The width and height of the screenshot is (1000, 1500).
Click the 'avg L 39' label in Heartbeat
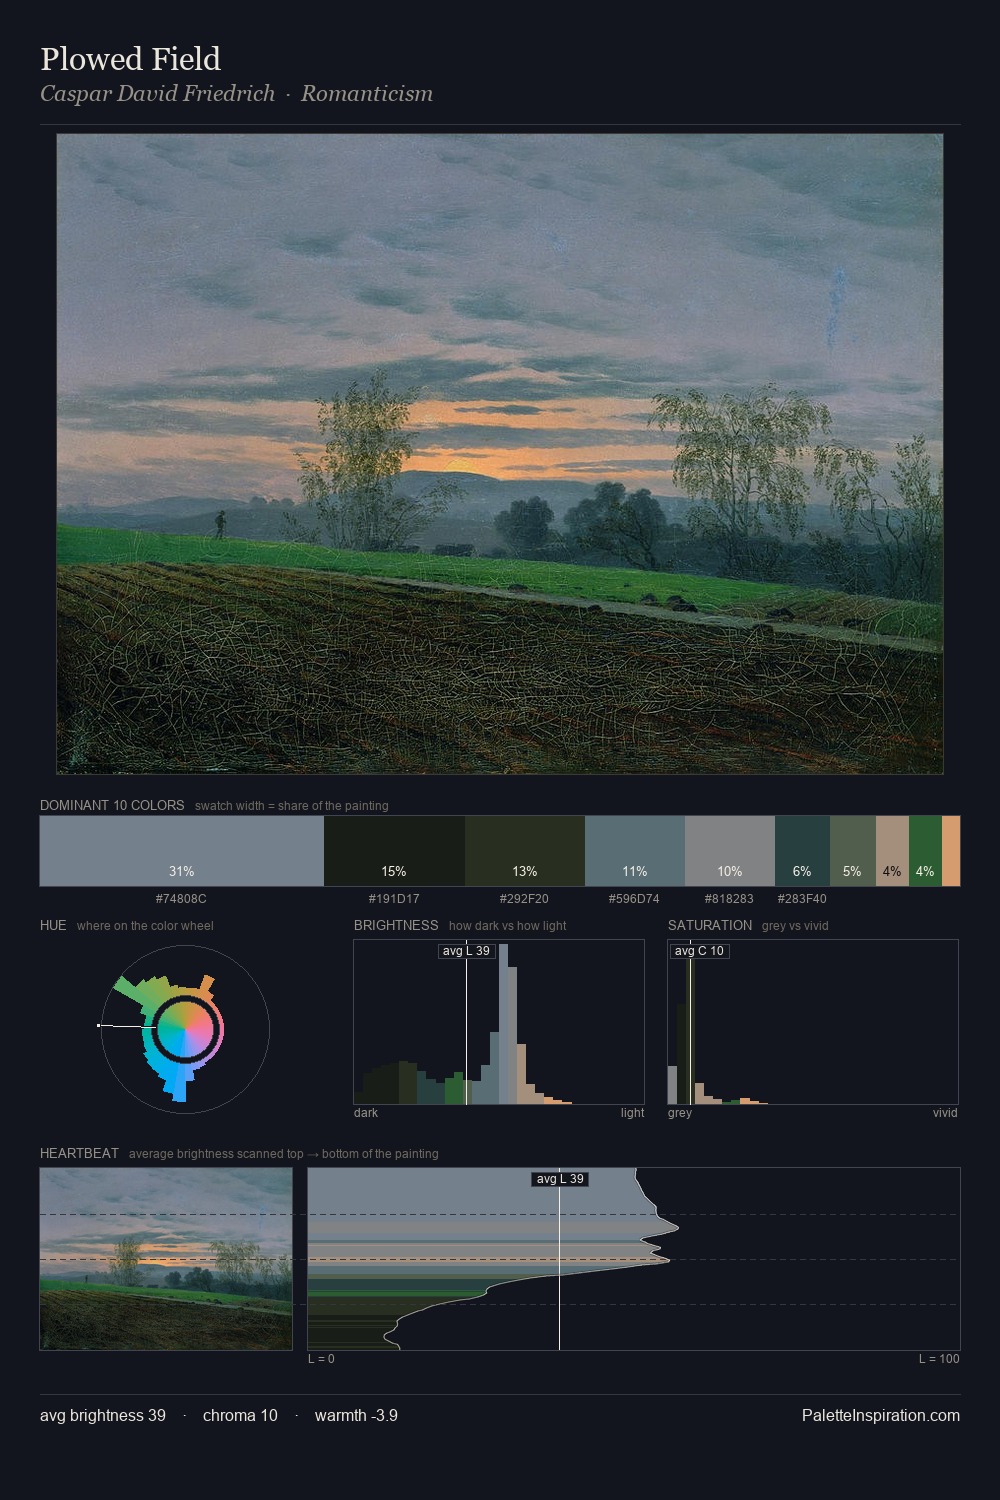tap(560, 1179)
